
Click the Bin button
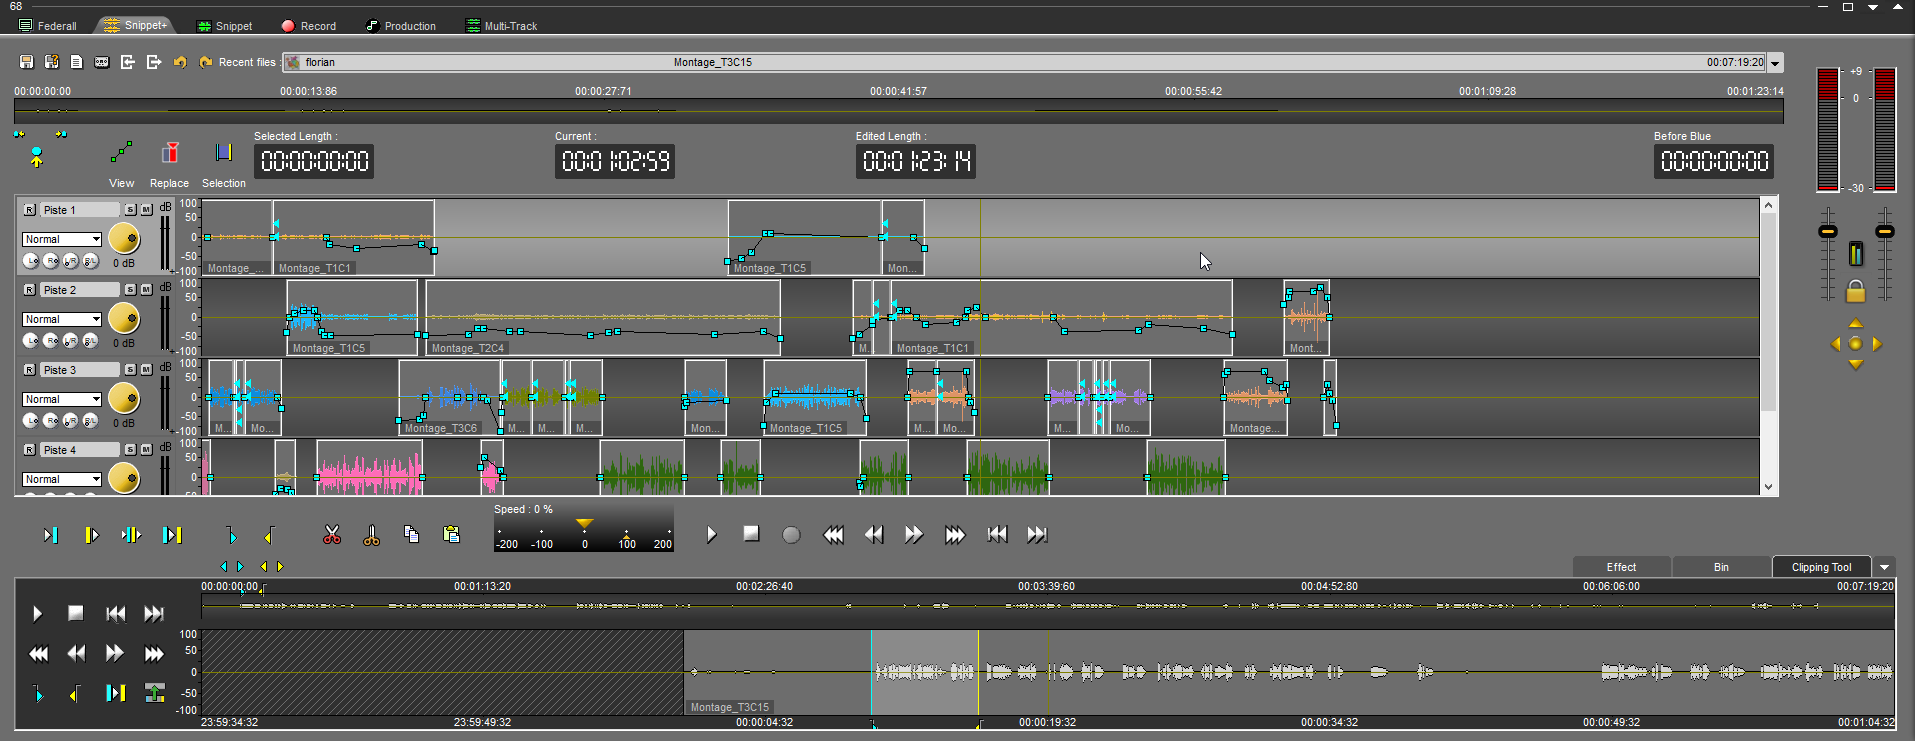[1721, 567]
